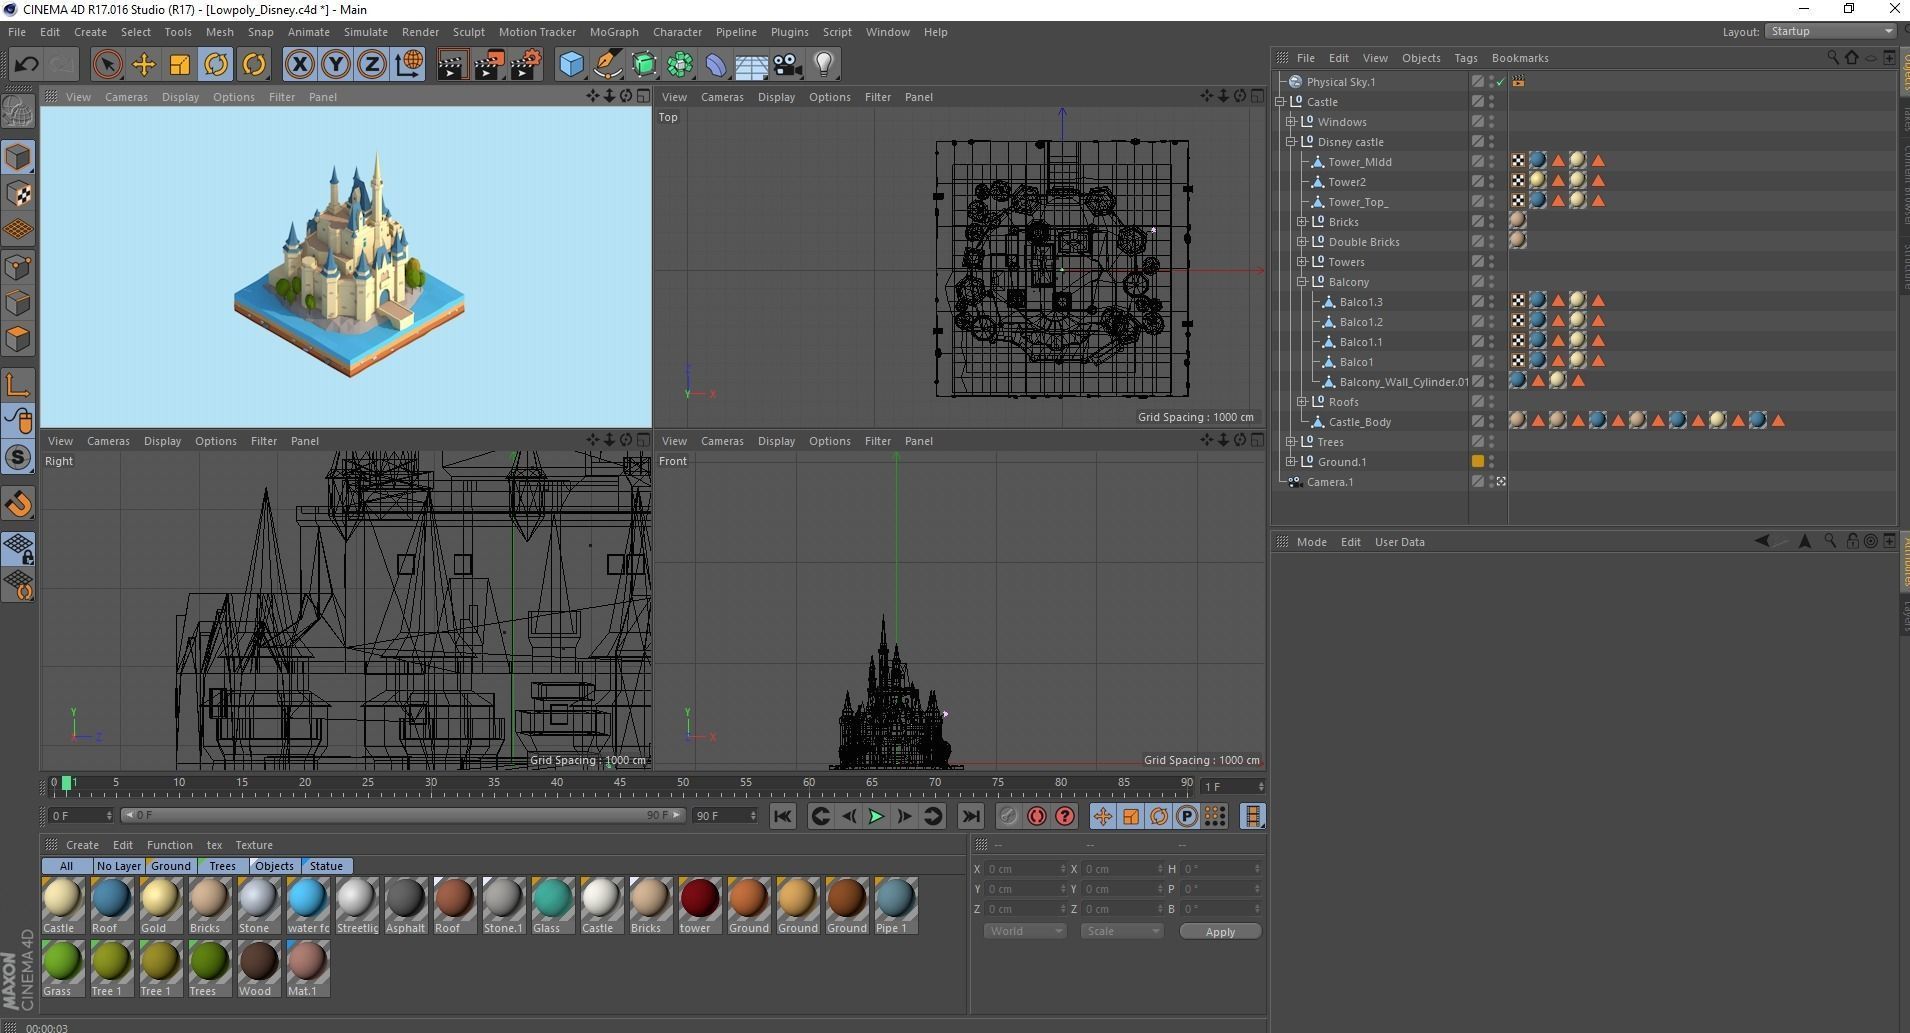
Task: Open the Array modeling objects icon
Action: coord(680,65)
